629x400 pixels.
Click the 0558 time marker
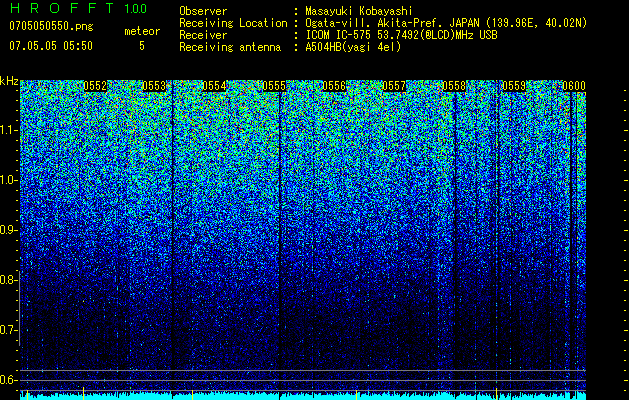point(455,86)
